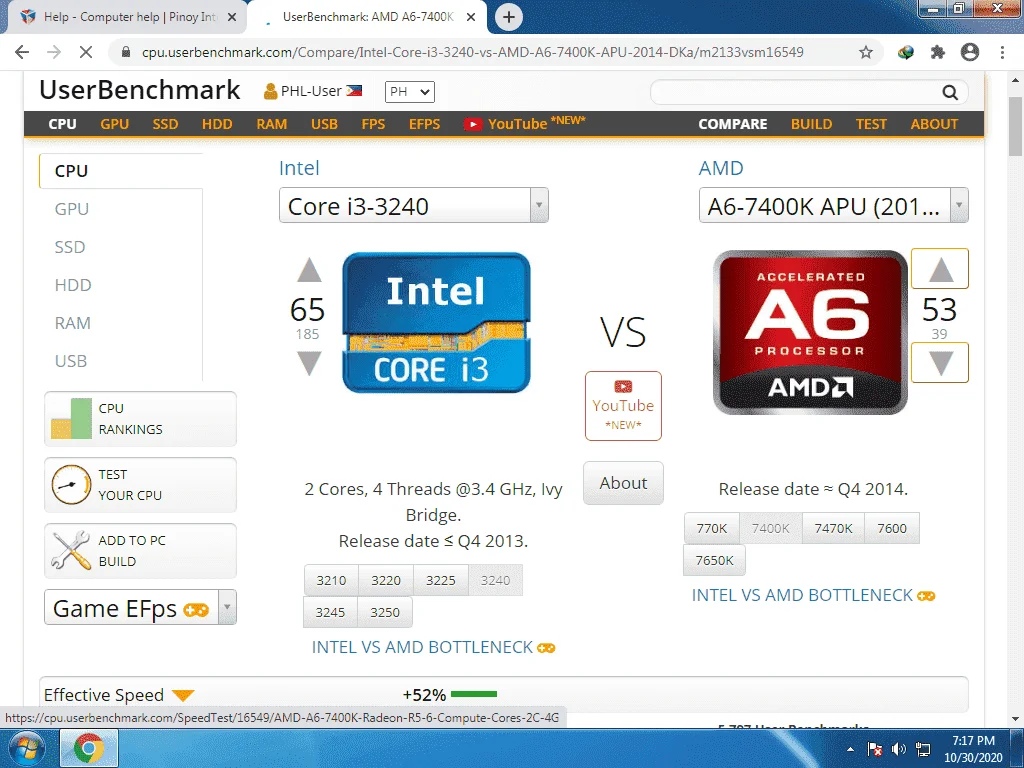The height and width of the screenshot is (768, 1024).
Task: Open the A6-7400K APU model dropdown
Action: click(x=833, y=206)
